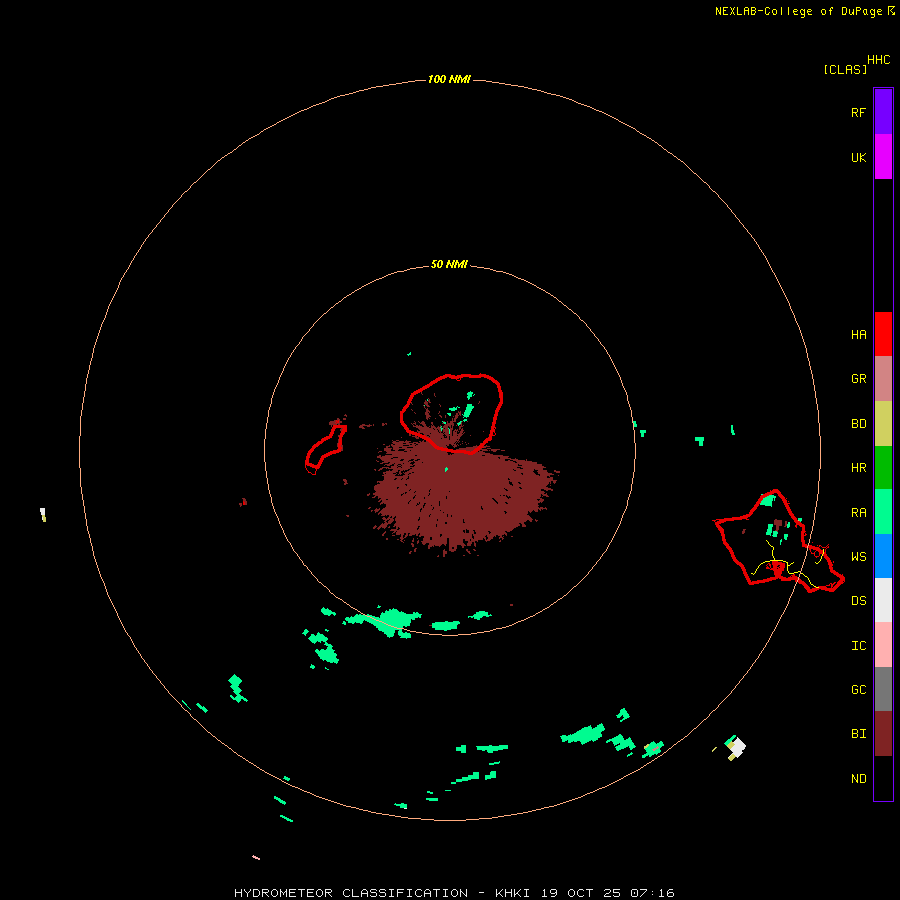This screenshot has height=900, width=900.
Task: Click the BD legend label
Action: 859,424
